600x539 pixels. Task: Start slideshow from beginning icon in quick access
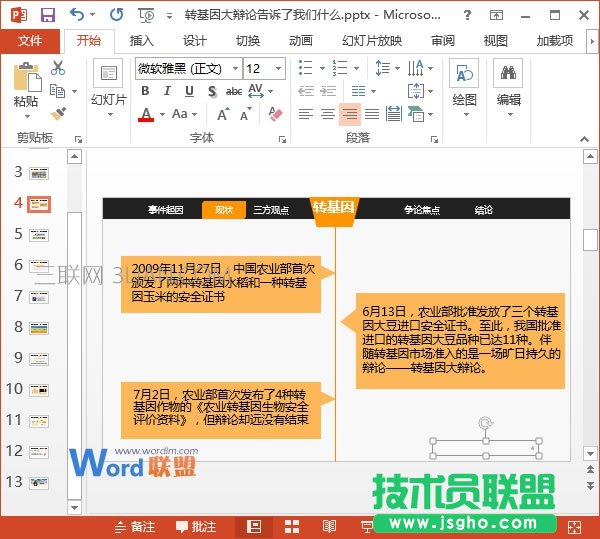(146, 15)
